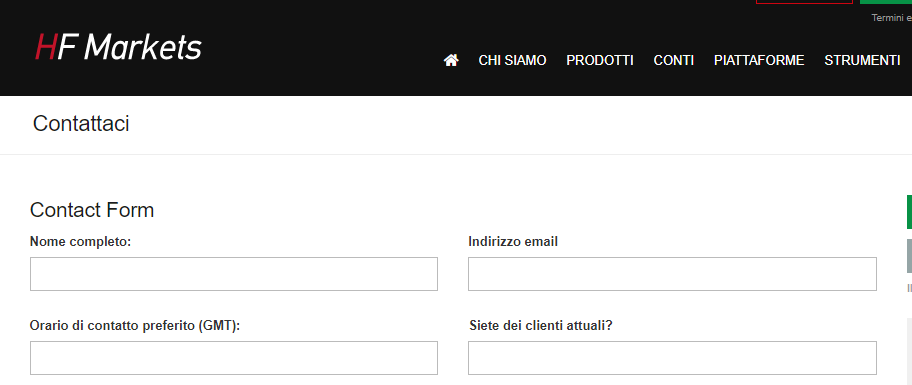Screen dimensions: 912x385
Task: Click the gray sidebar button beside the form
Action: (909, 256)
